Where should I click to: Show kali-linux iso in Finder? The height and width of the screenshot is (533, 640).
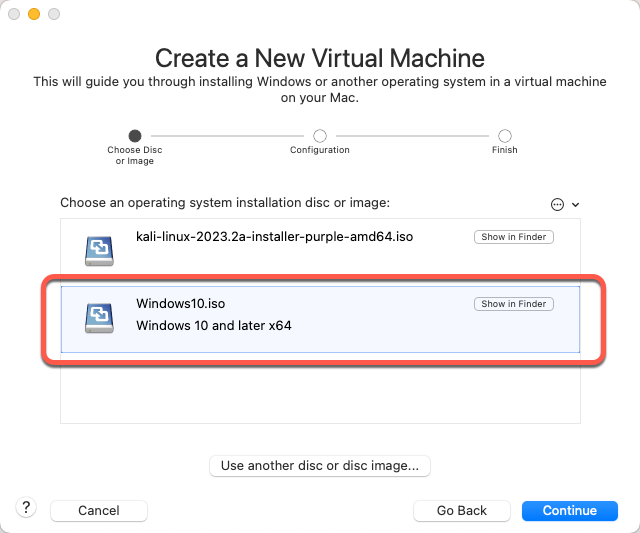513,237
